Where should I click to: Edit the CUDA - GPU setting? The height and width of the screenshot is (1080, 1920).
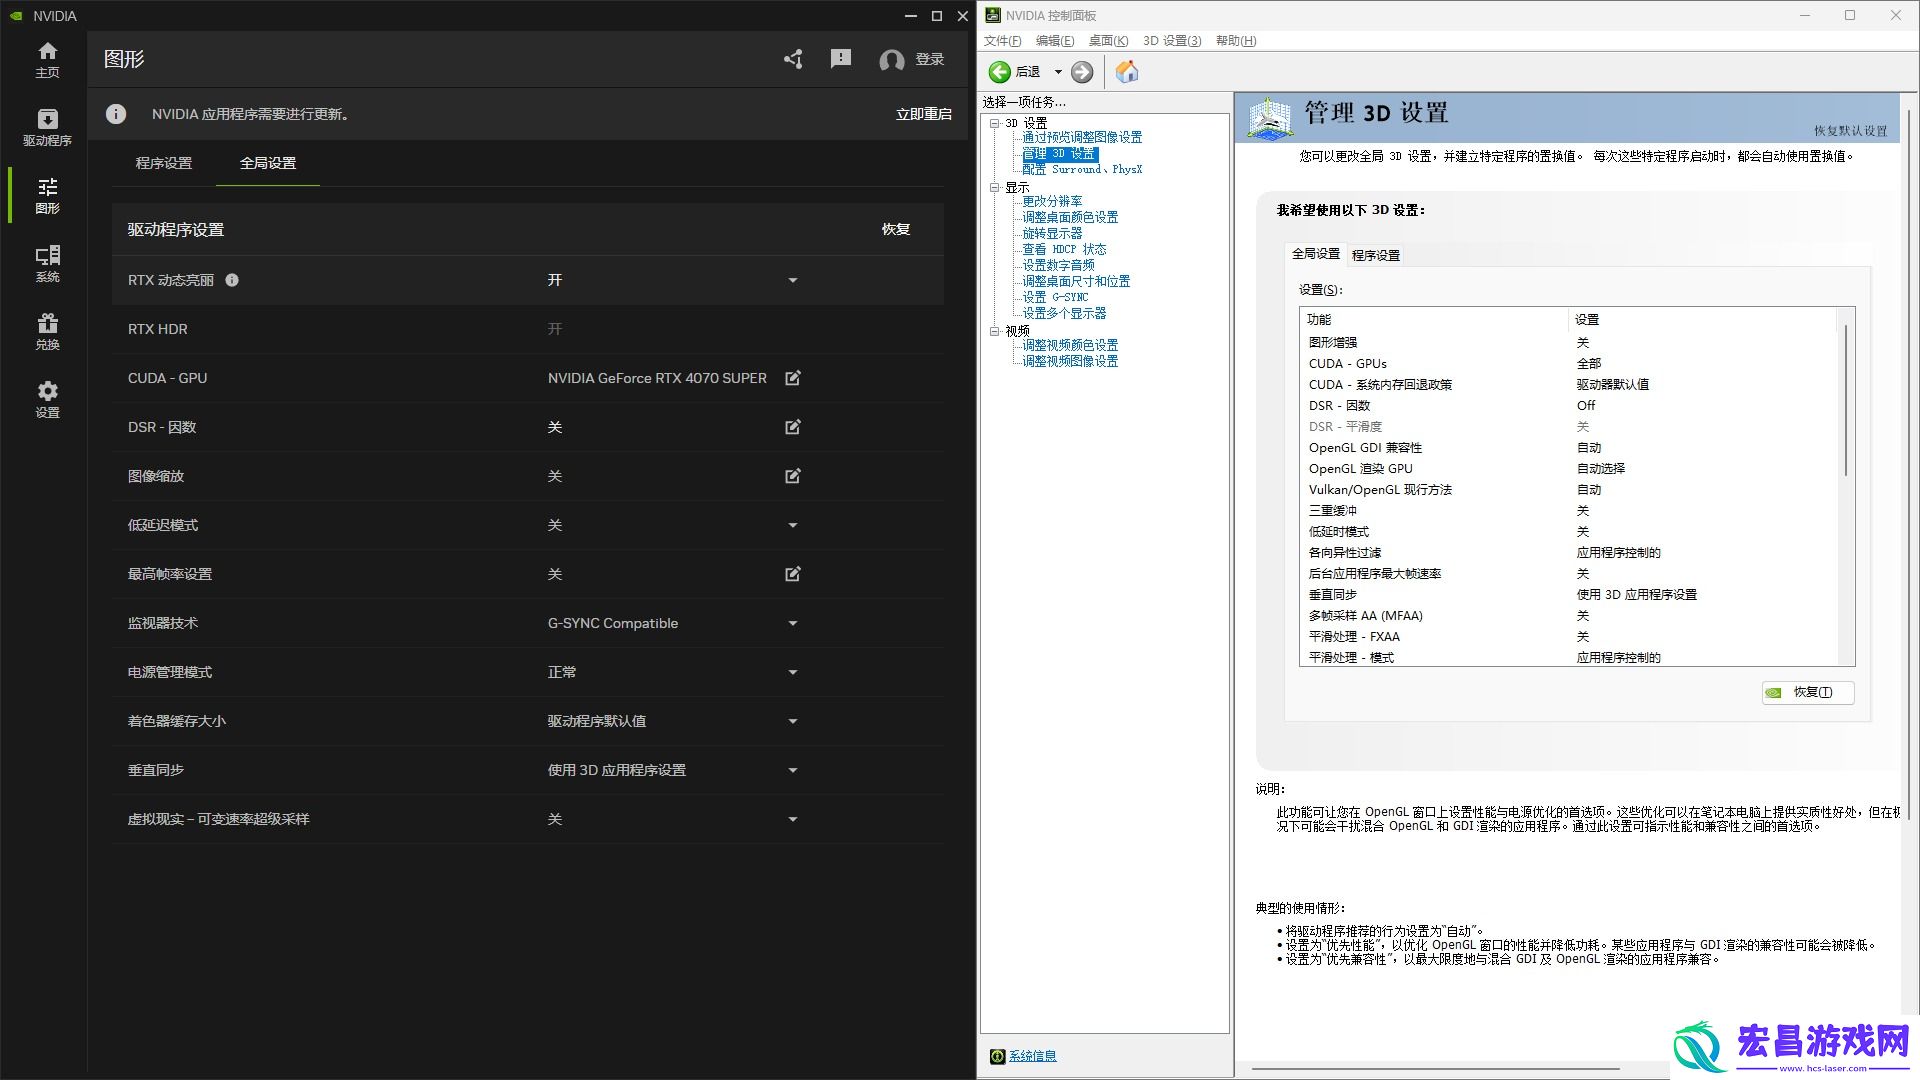click(x=793, y=378)
